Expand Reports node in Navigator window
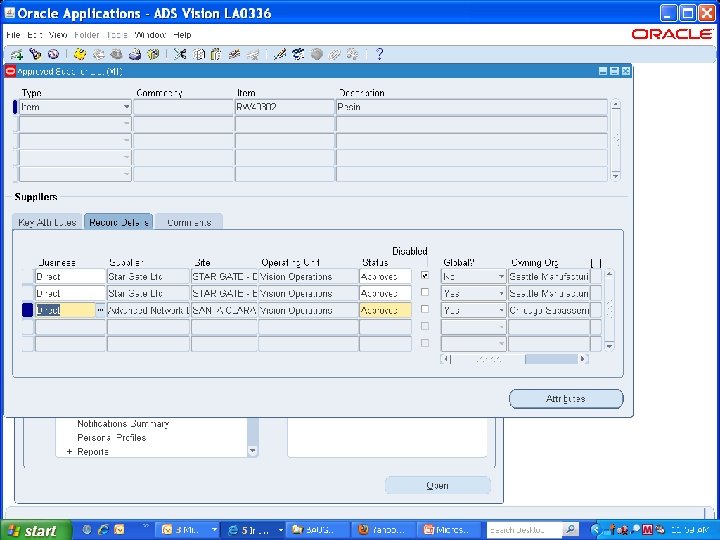The width and height of the screenshot is (720, 540). pos(69,452)
